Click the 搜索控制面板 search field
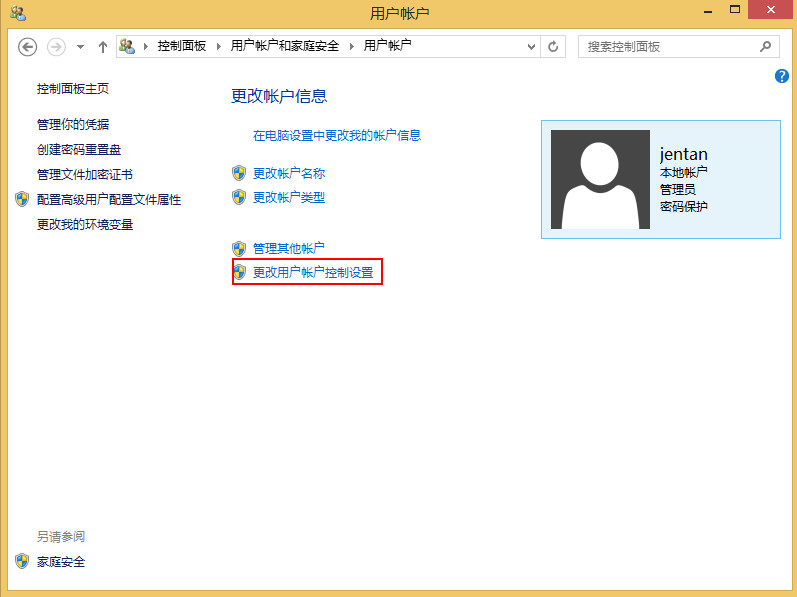 665,46
